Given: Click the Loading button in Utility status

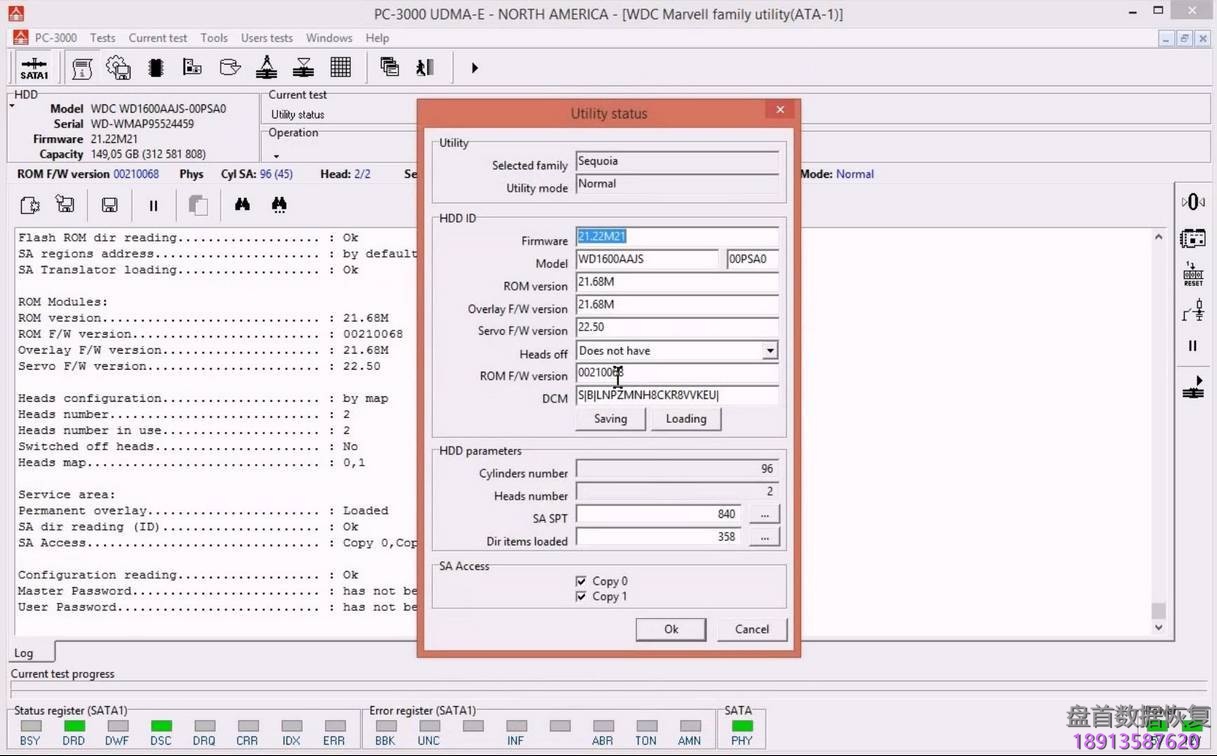Looking at the screenshot, I should click(x=684, y=419).
